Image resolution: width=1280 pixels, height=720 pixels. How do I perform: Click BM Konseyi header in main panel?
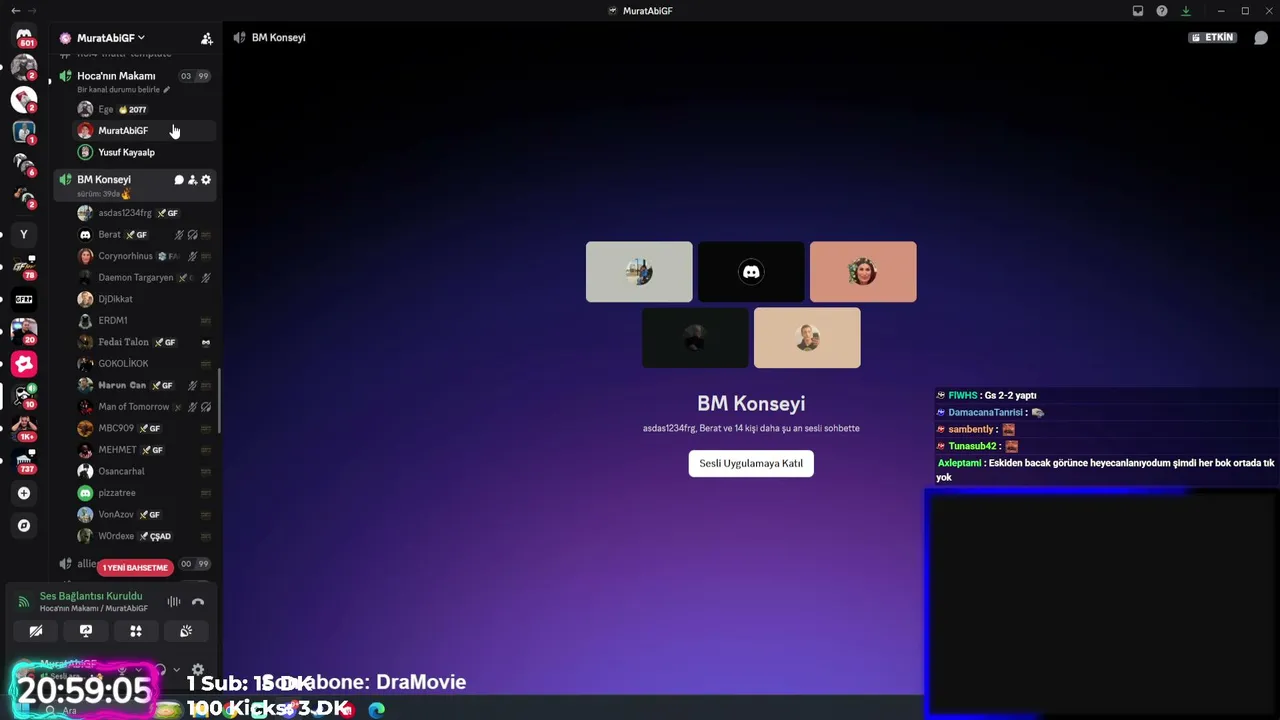[x=751, y=404]
